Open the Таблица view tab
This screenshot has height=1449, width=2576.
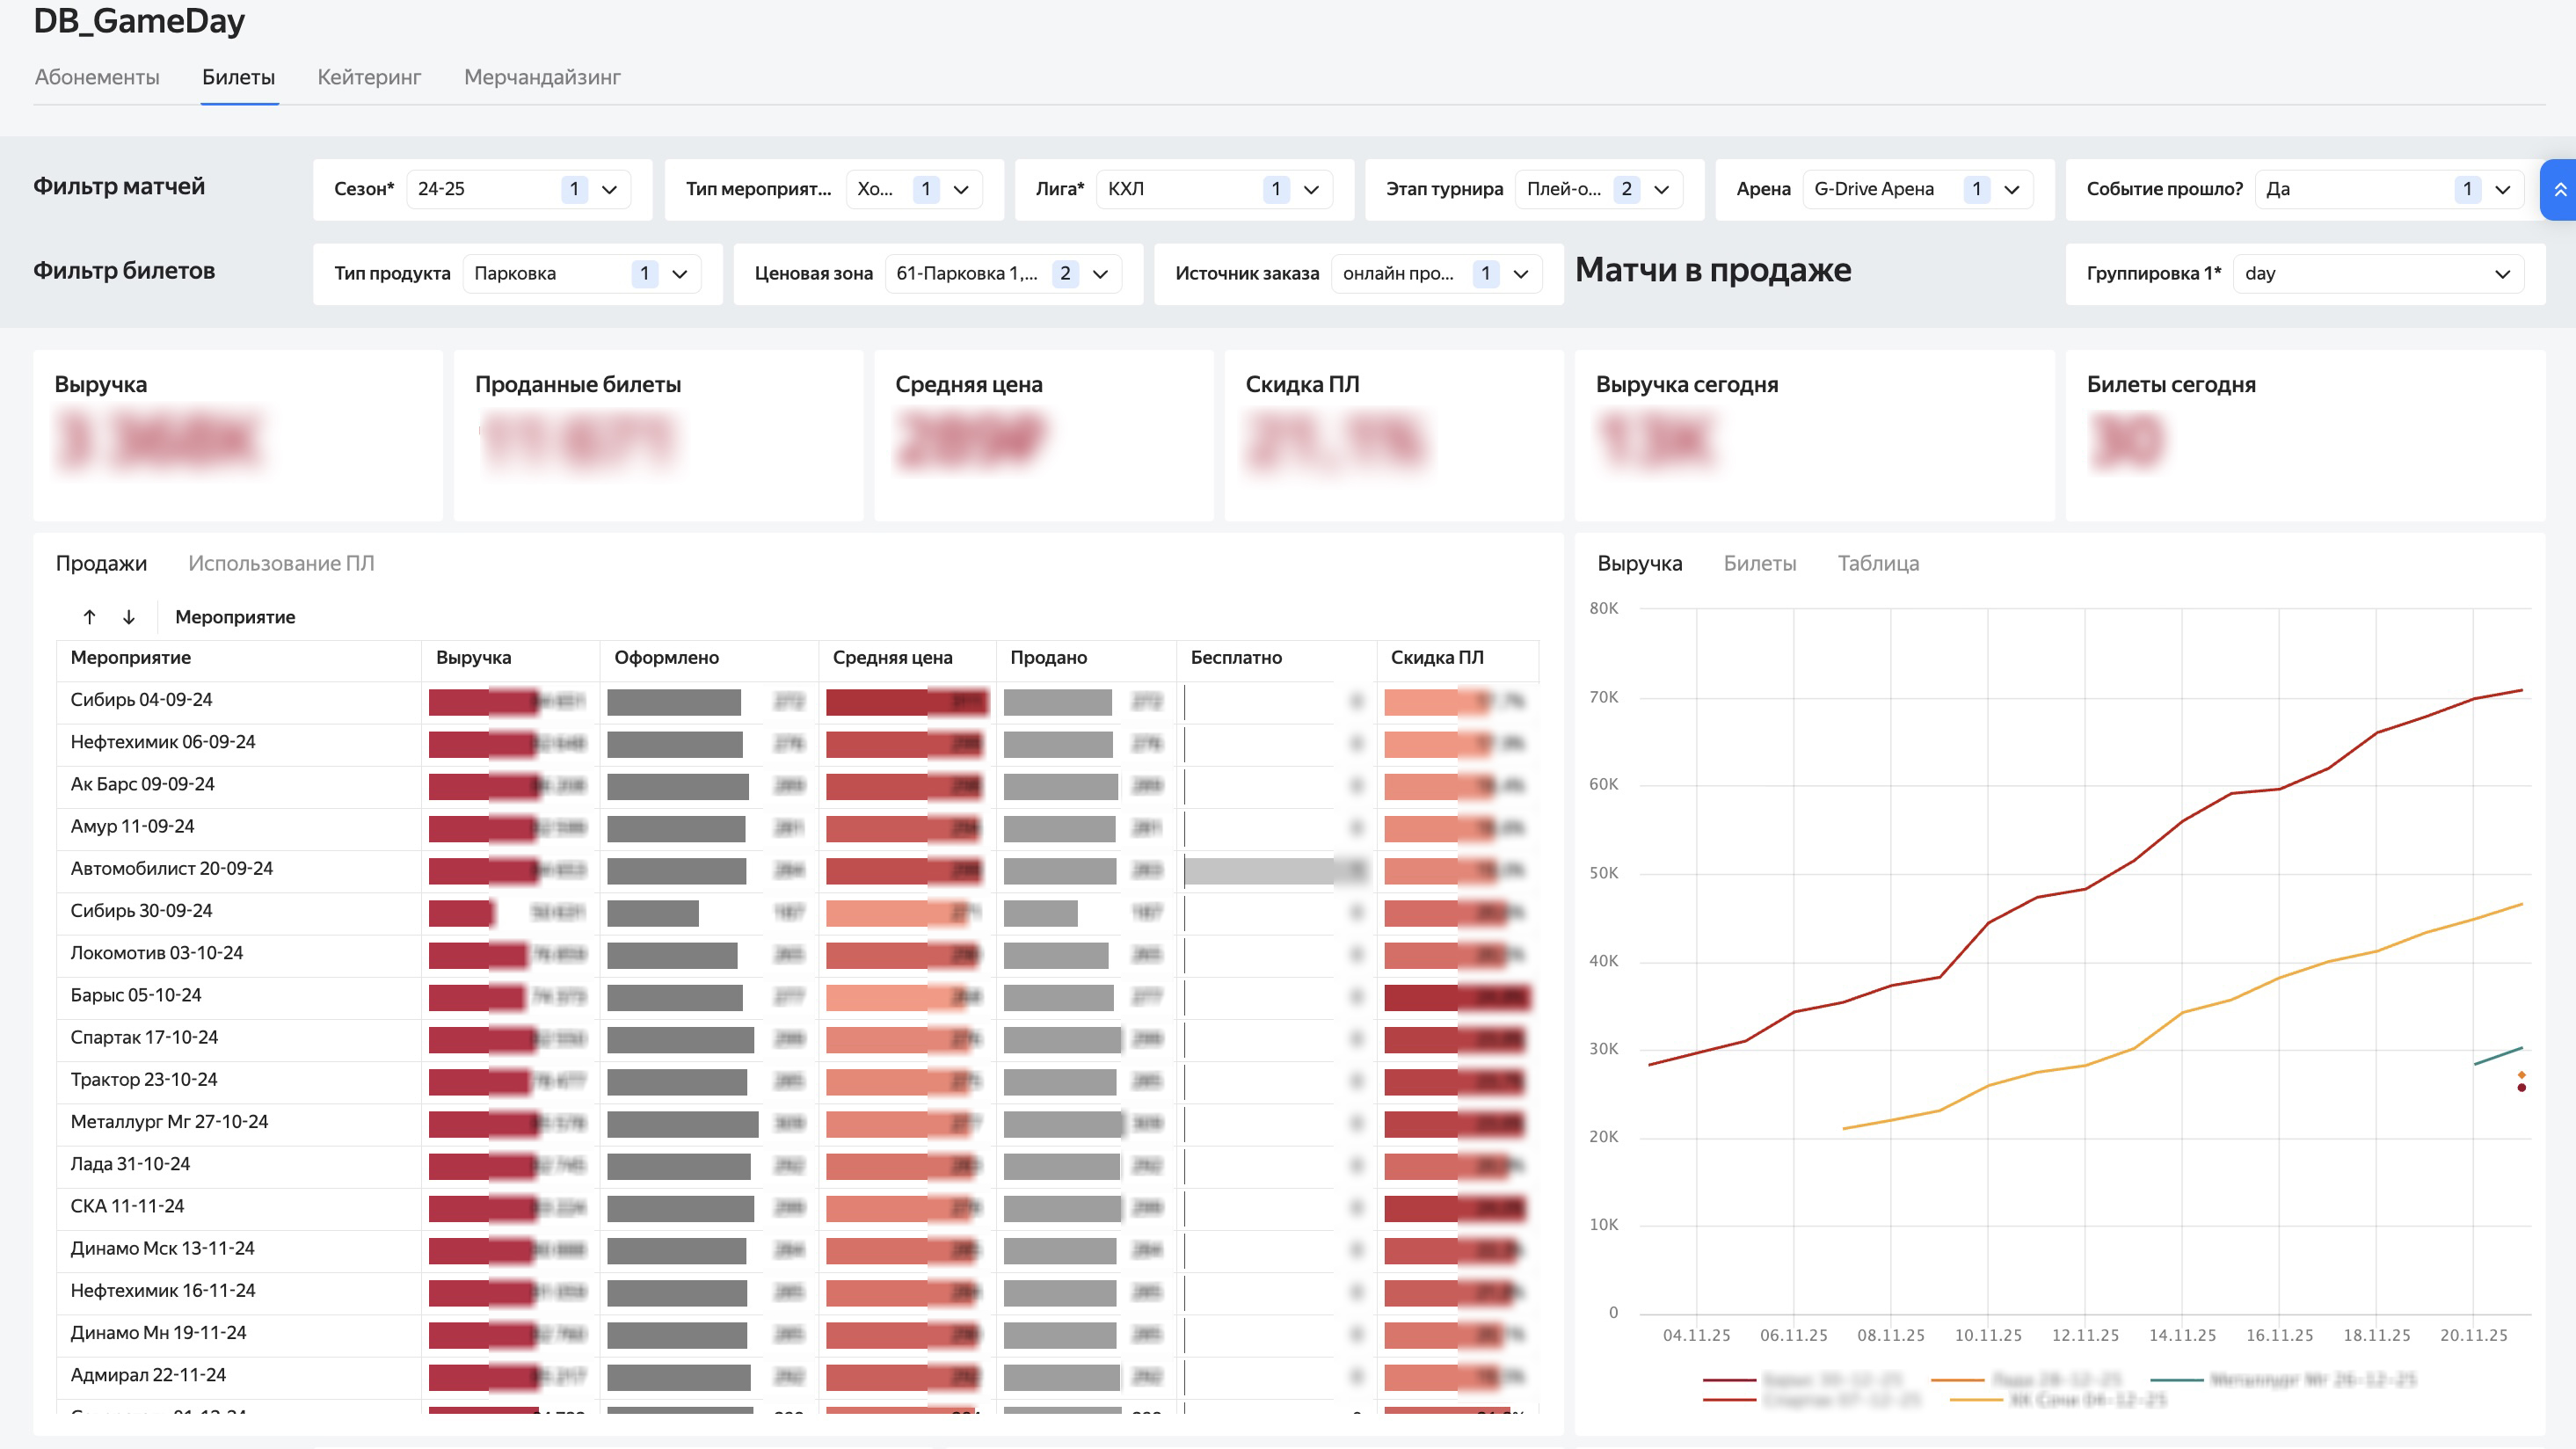[1878, 563]
